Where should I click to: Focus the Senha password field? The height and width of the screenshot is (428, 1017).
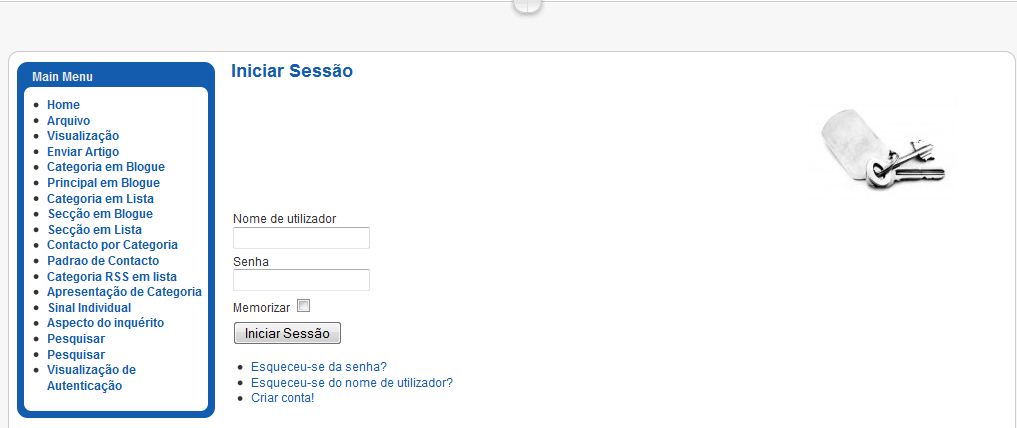click(x=302, y=280)
